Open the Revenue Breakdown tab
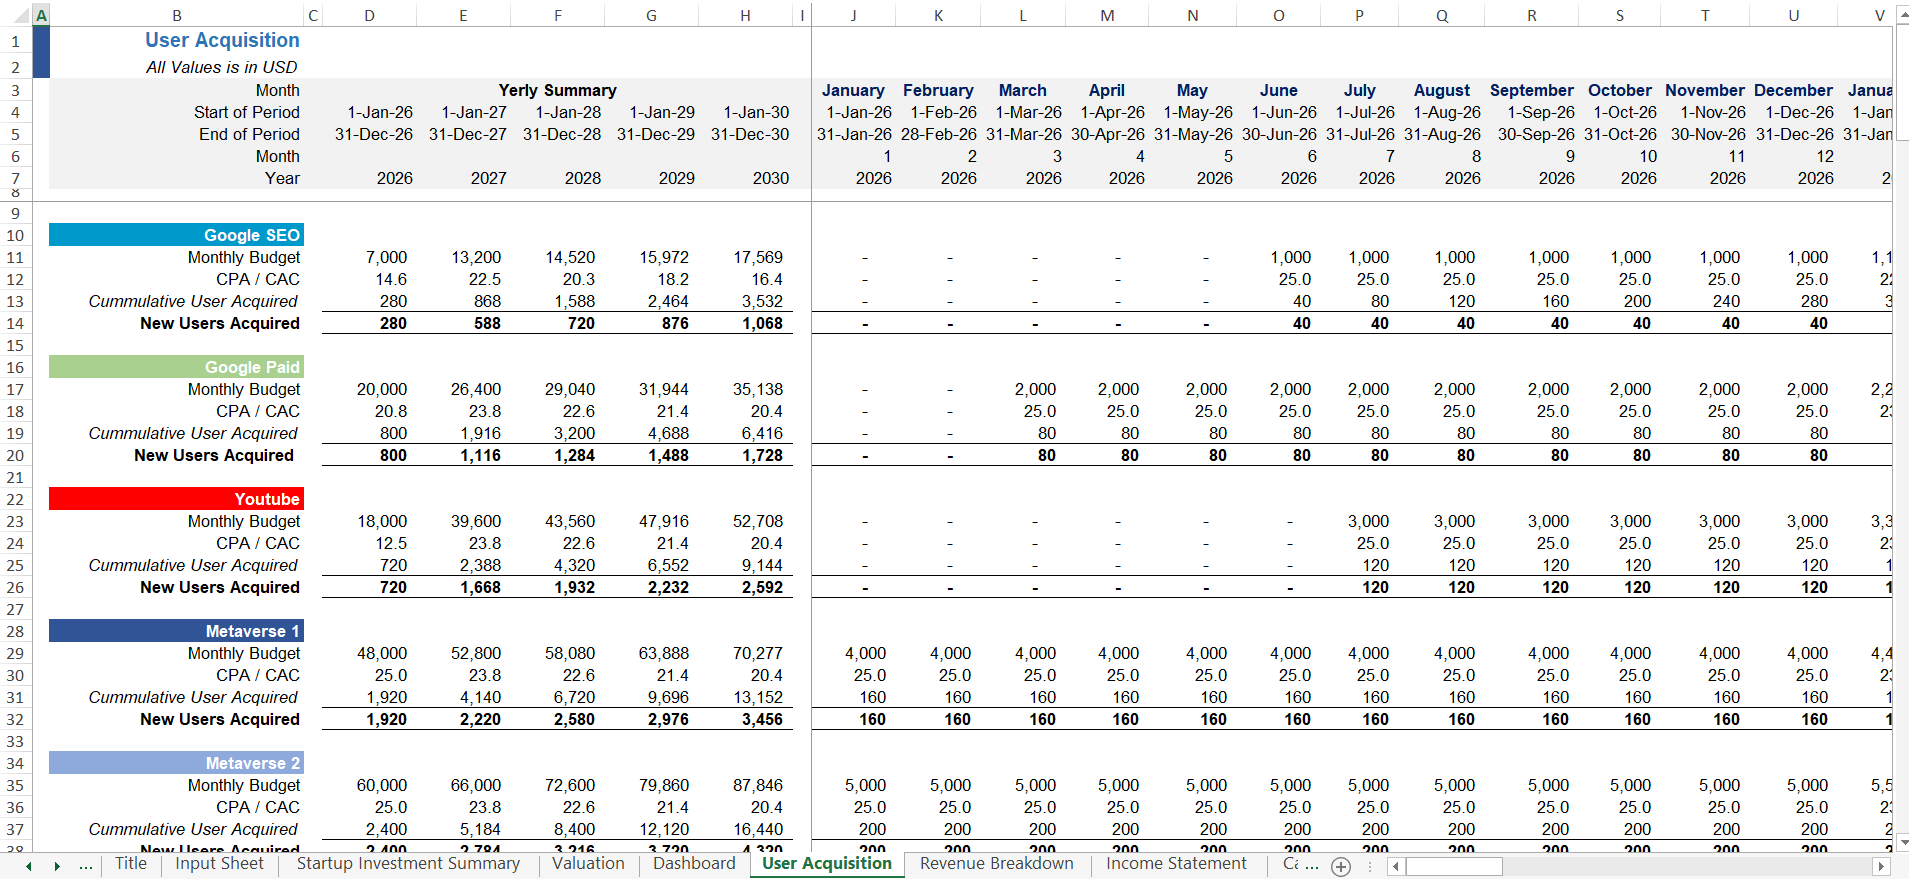The width and height of the screenshot is (1909, 879). pyautogui.click(x=997, y=864)
